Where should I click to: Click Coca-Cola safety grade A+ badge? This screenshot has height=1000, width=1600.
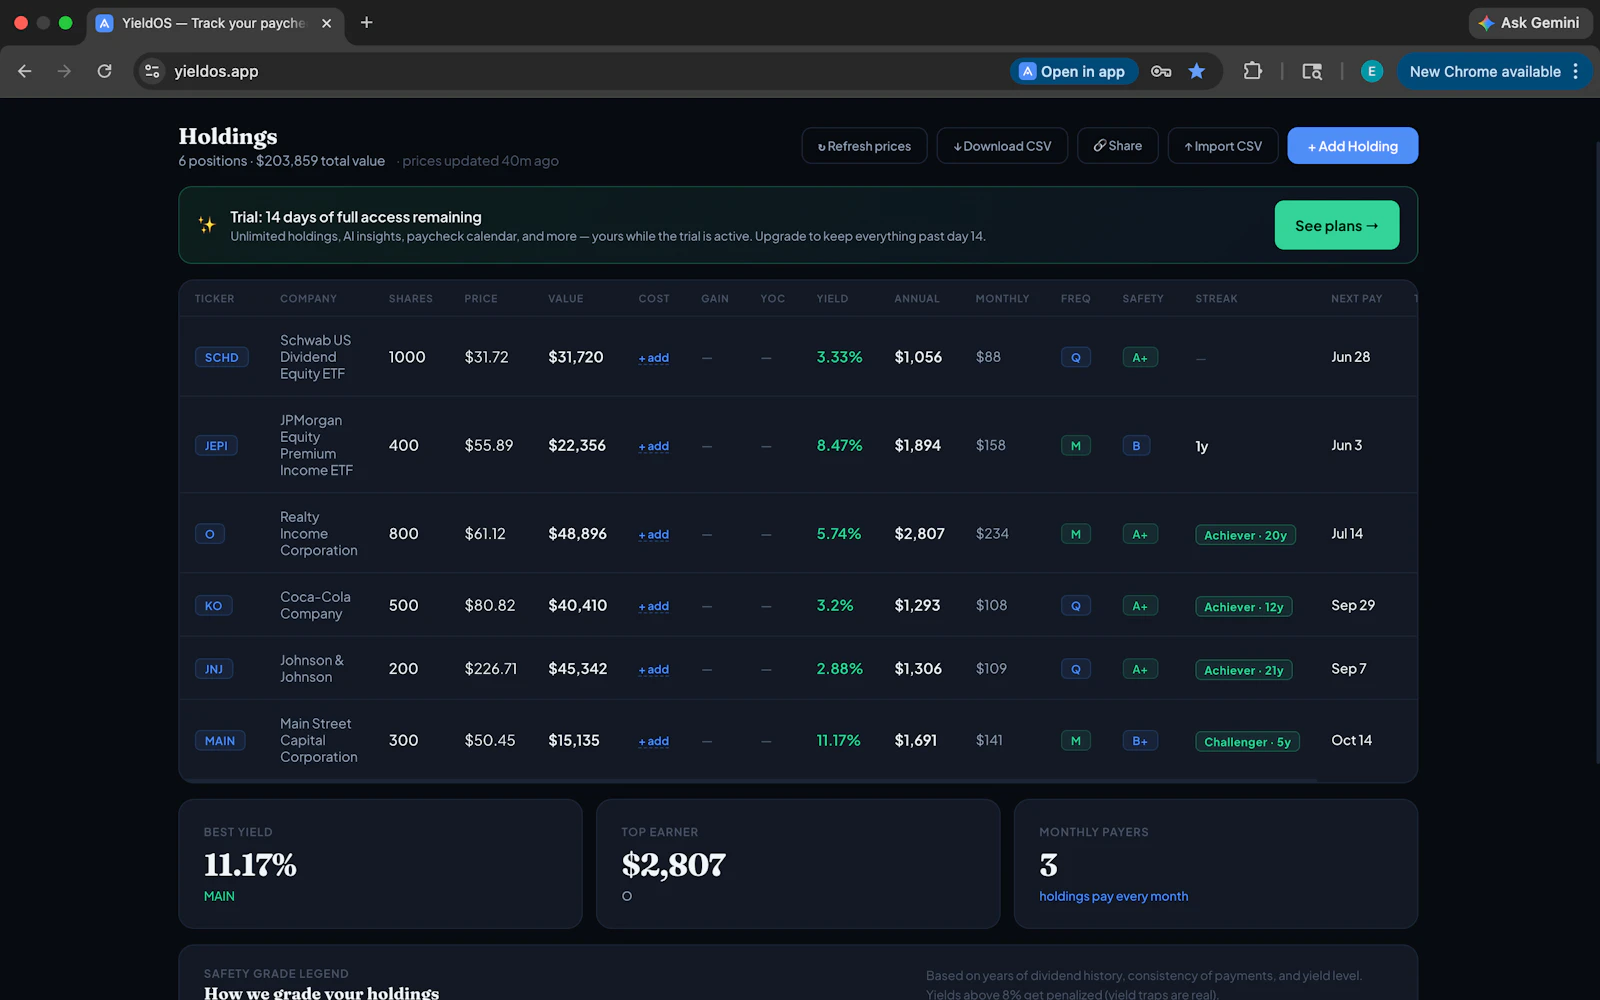coord(1140,606)
